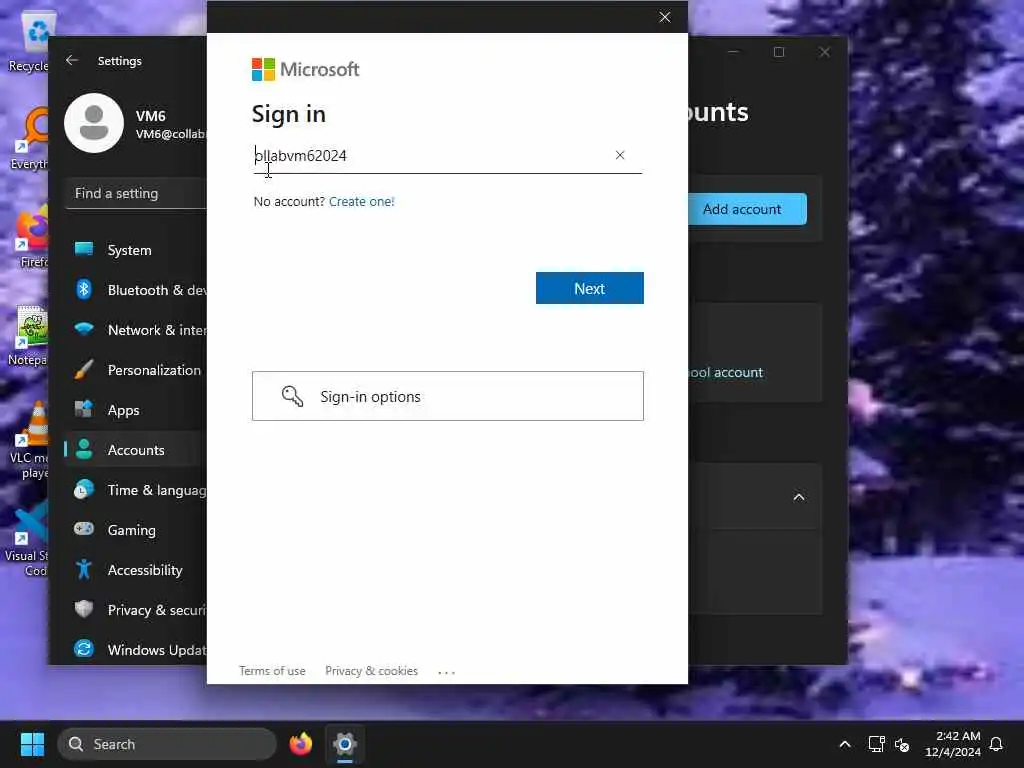This screenshot has height=768, width=1024.
Task: Open Time & language settings
Action: point(136,490)
